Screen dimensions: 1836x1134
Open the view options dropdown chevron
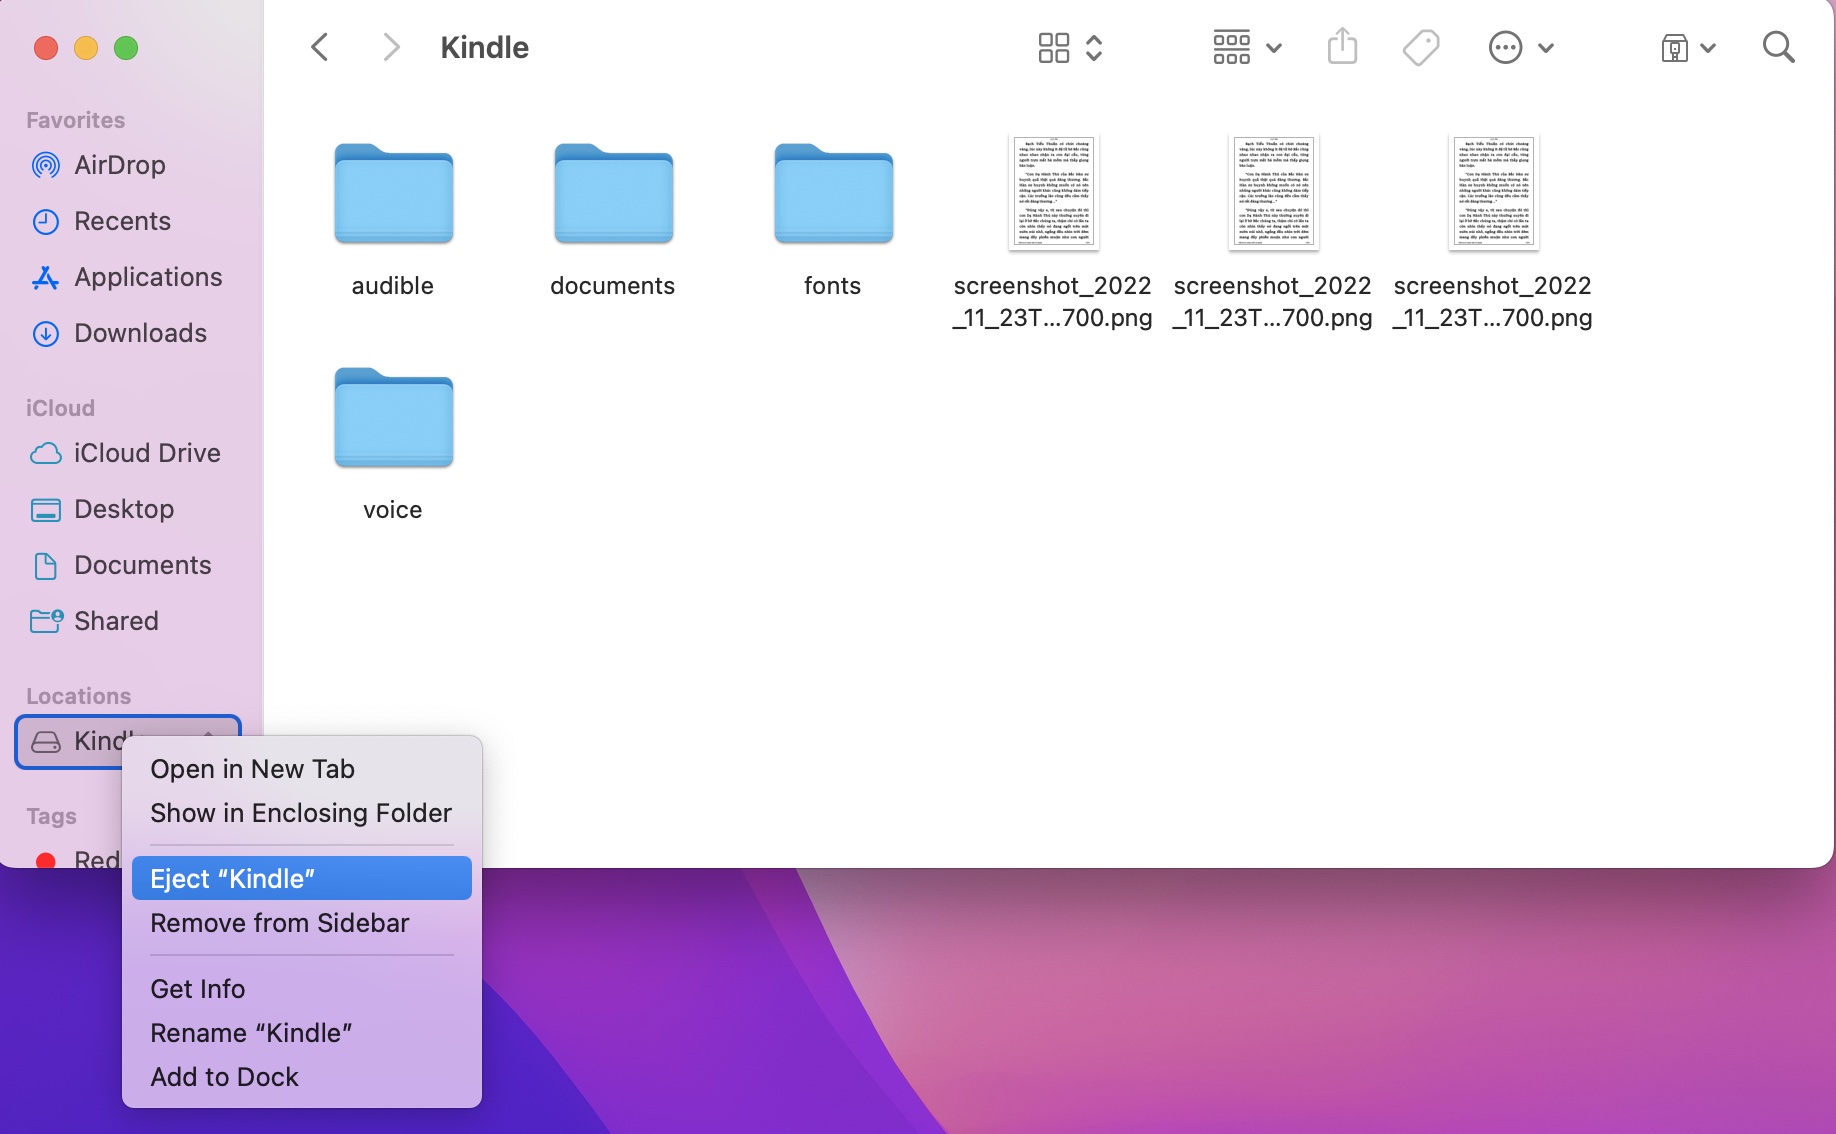[x=1095, y=46]
